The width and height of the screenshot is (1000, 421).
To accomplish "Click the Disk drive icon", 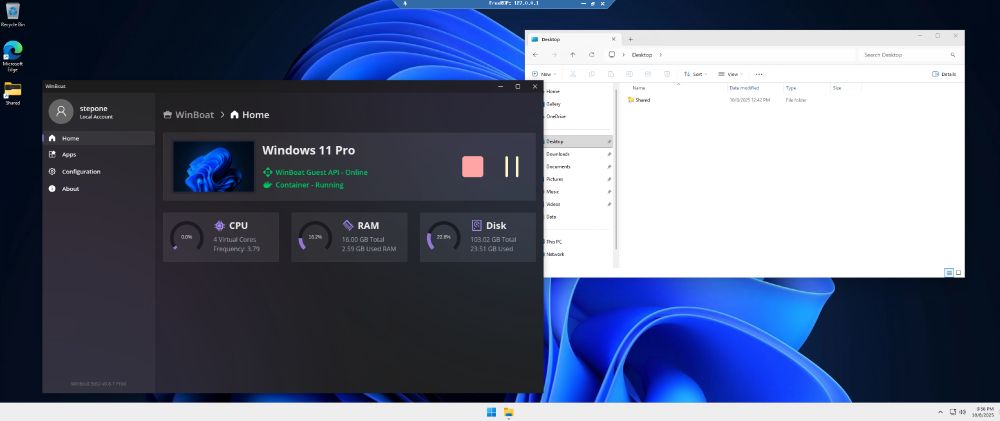I will coord(476,225).
